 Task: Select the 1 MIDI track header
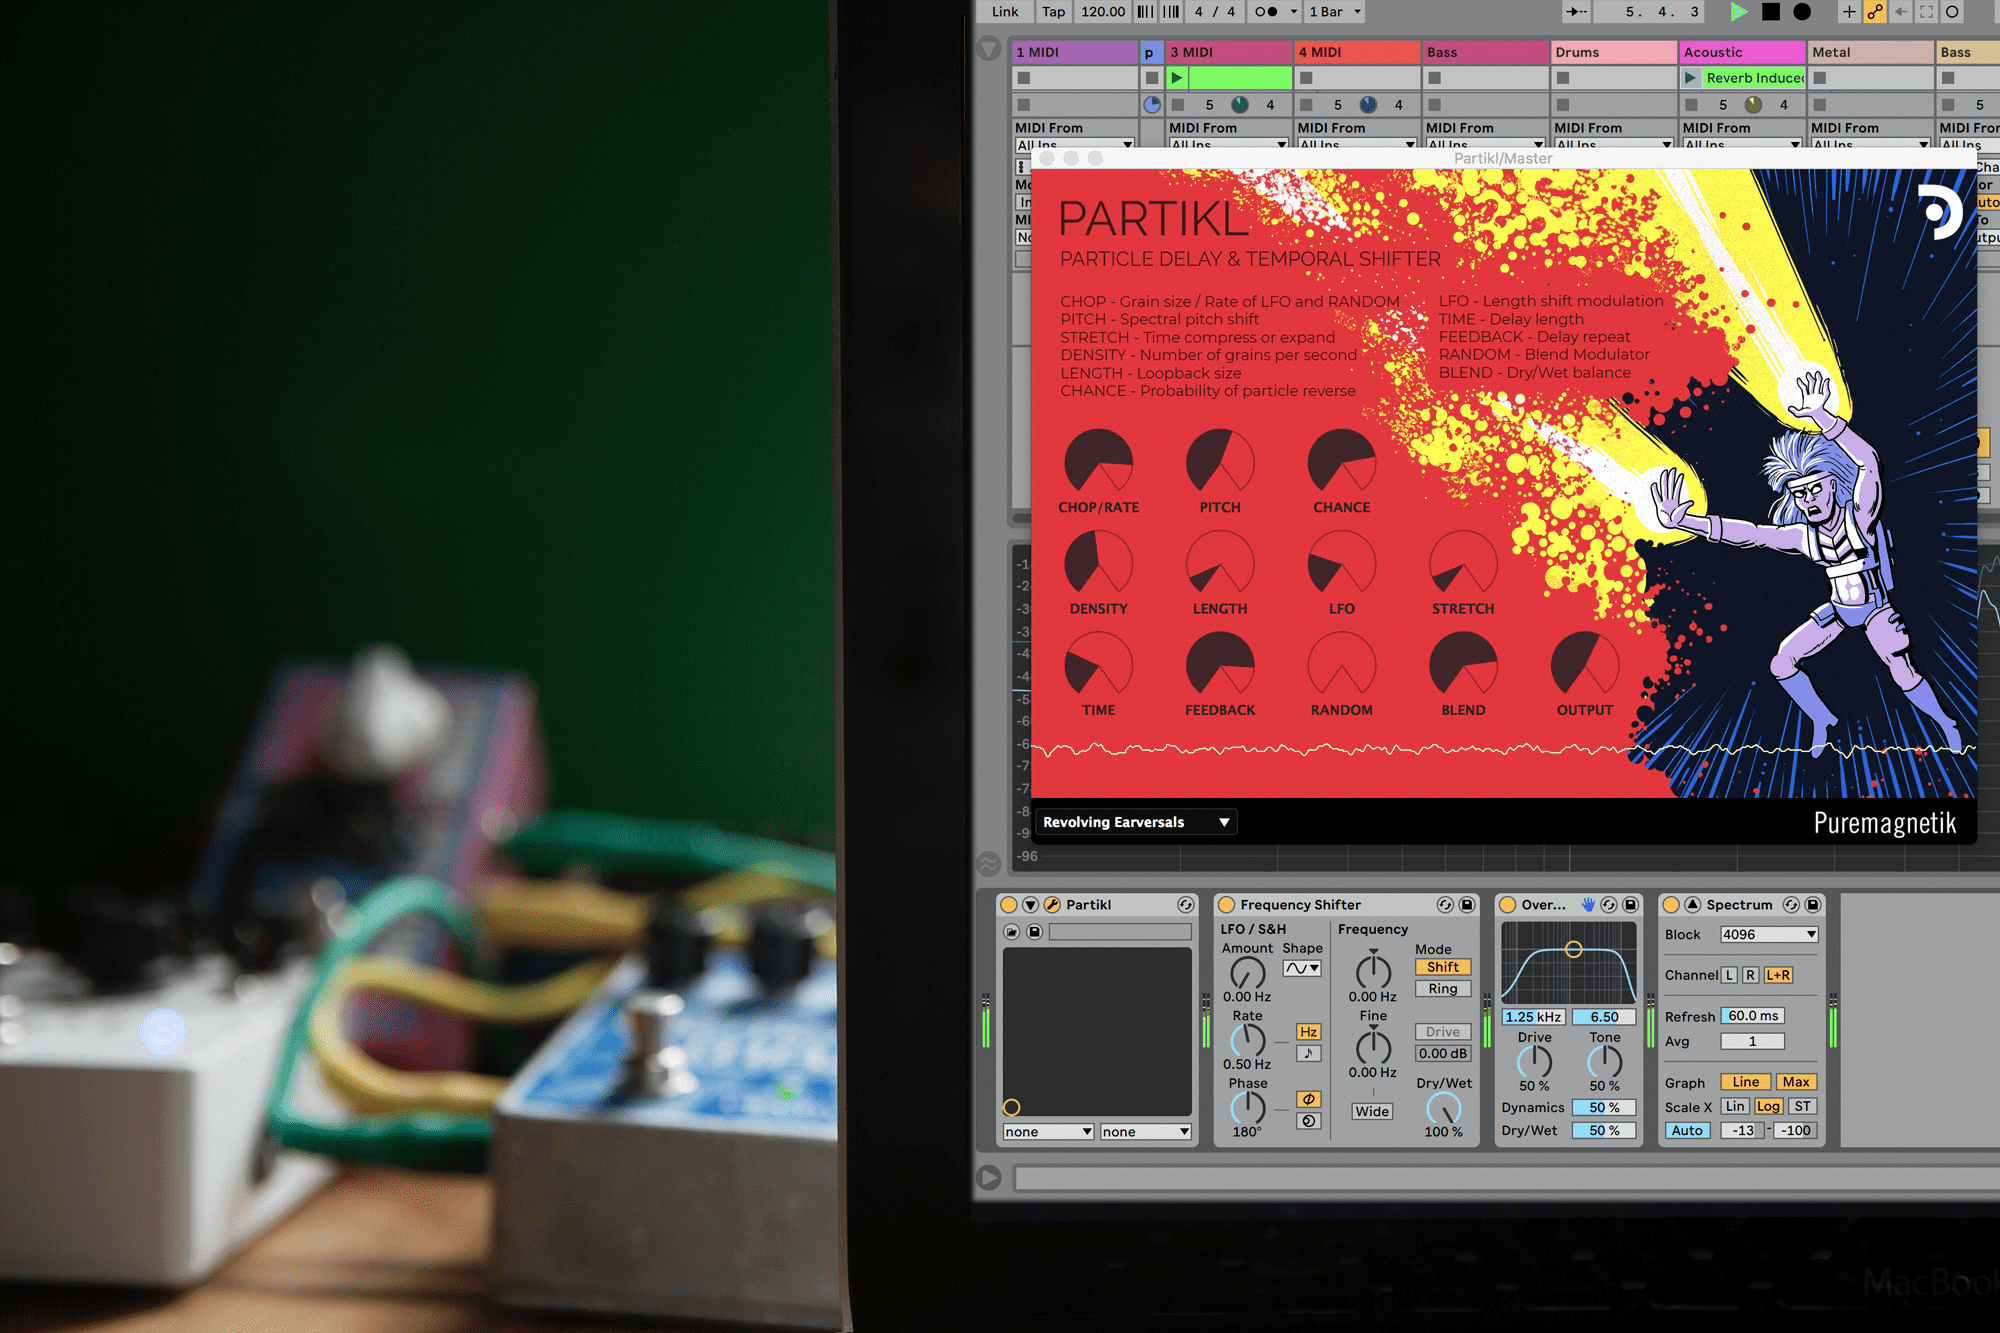(1075, 52)
